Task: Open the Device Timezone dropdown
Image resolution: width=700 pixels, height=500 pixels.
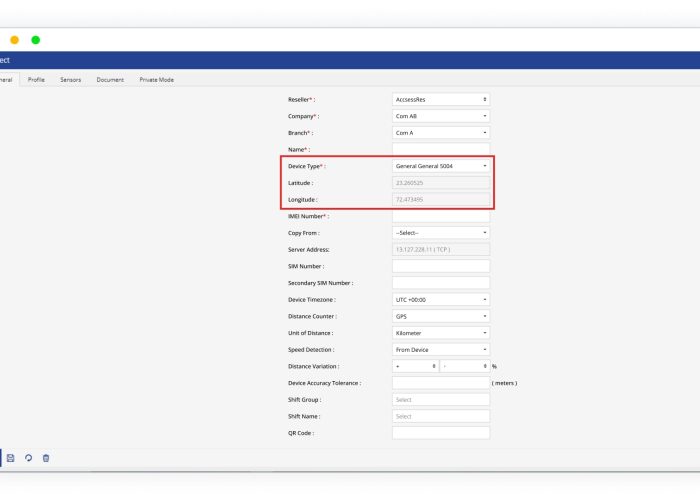Action: (x=441, y=299)
